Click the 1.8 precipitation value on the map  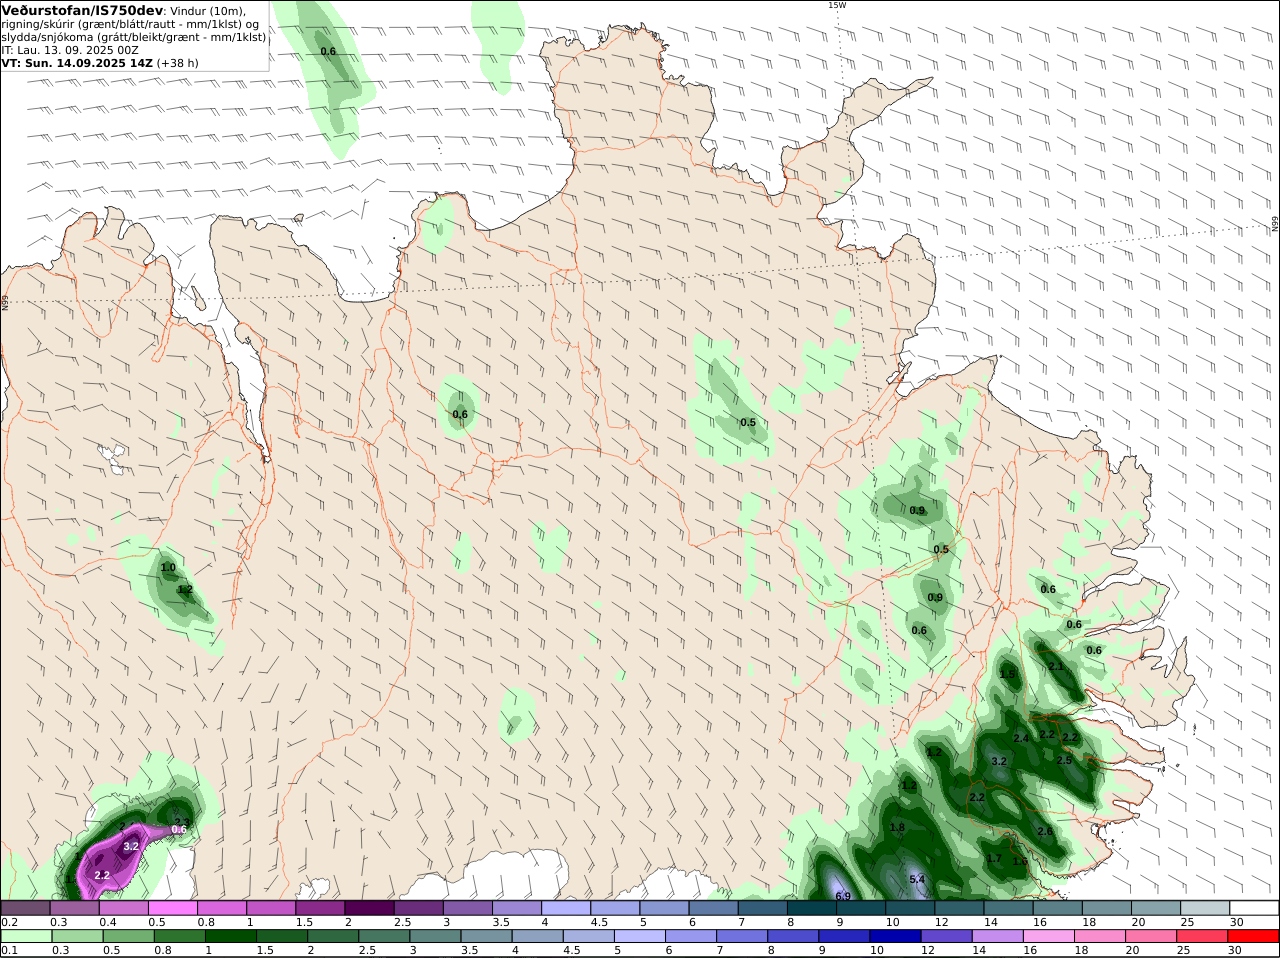[897, 828]
